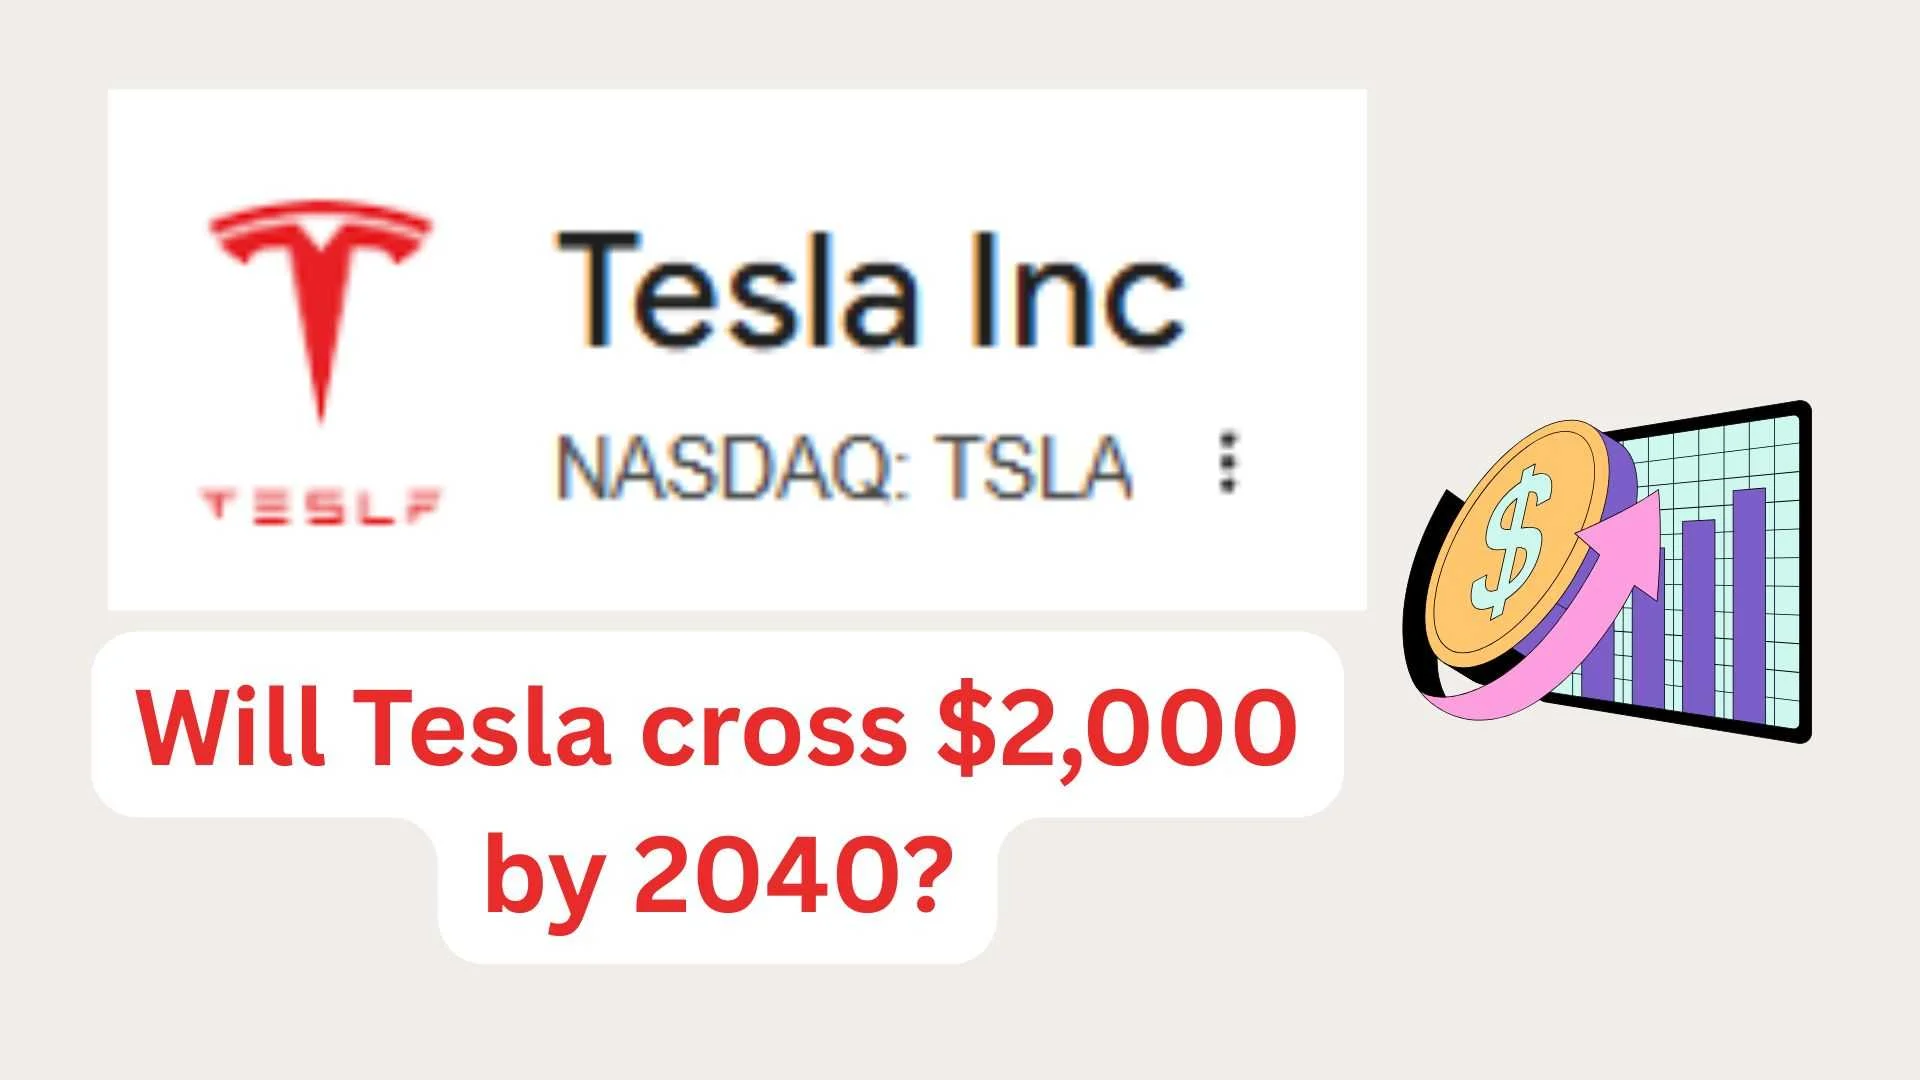Image resolution: width=1920 pixels, height=1080 pixels.
Task: Click the Will Tesla cross headline text
Action: (520, 727)
